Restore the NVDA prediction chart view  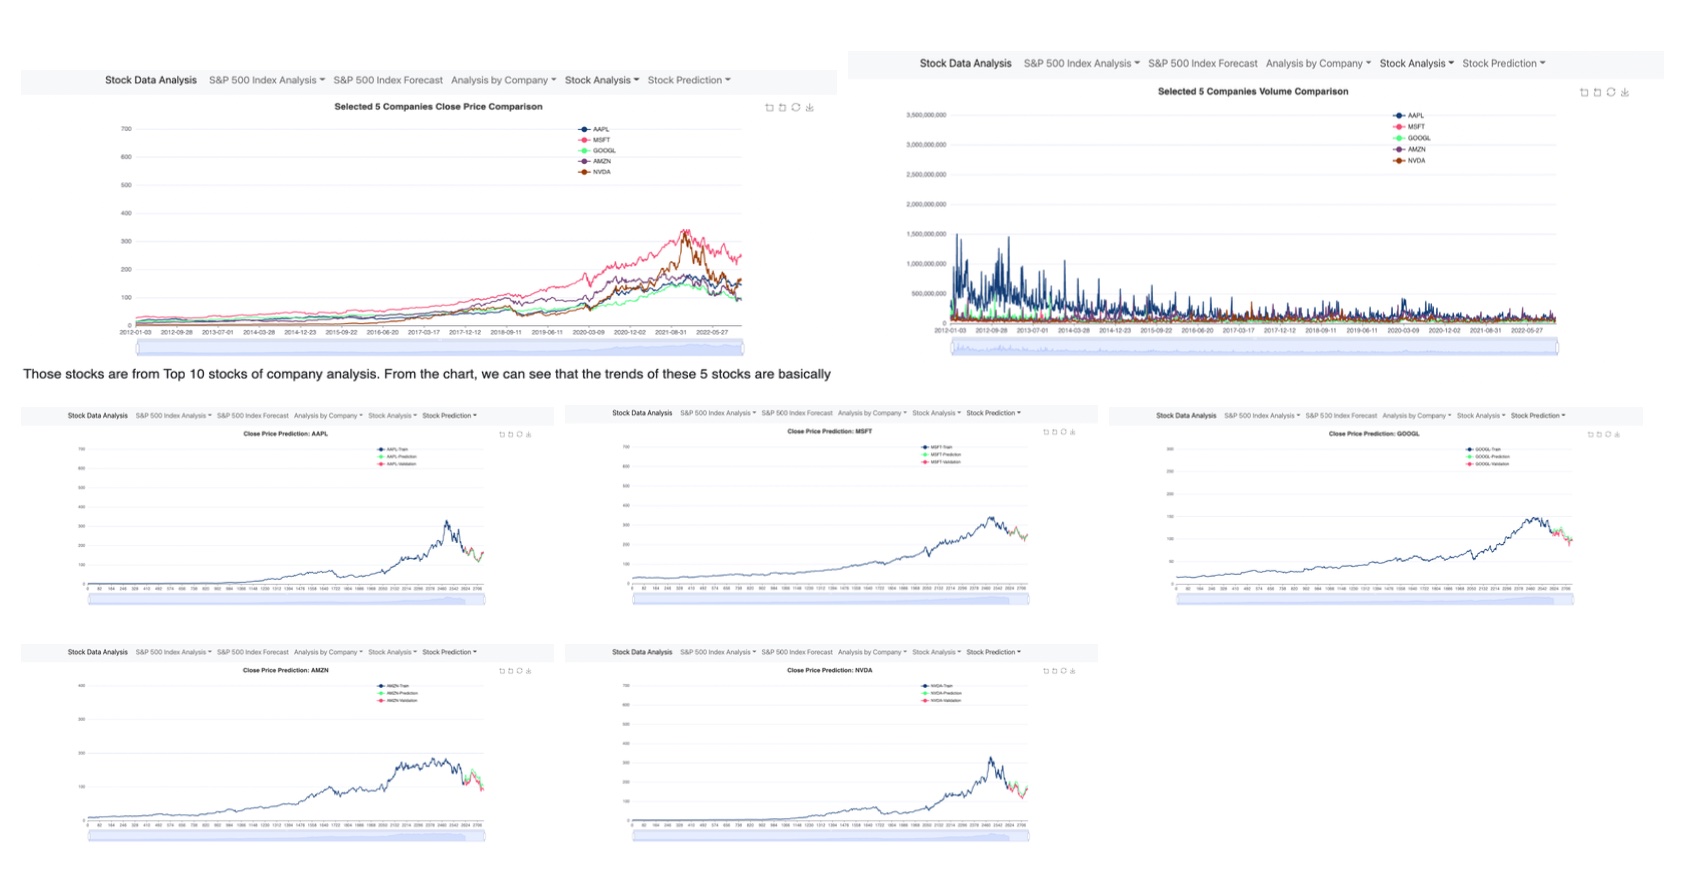point(1064,671)
